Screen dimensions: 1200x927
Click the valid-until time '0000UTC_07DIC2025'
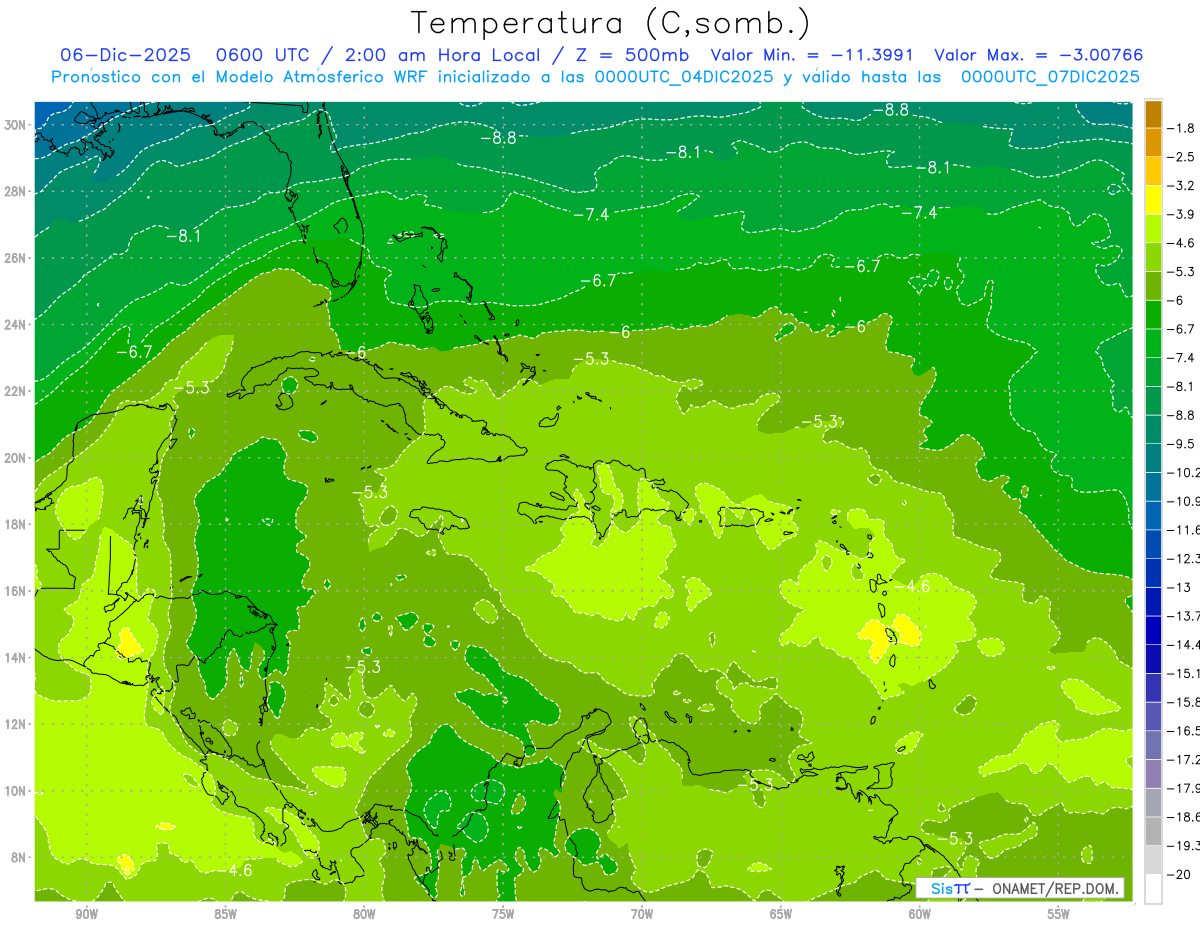(x=1050, y=76)
